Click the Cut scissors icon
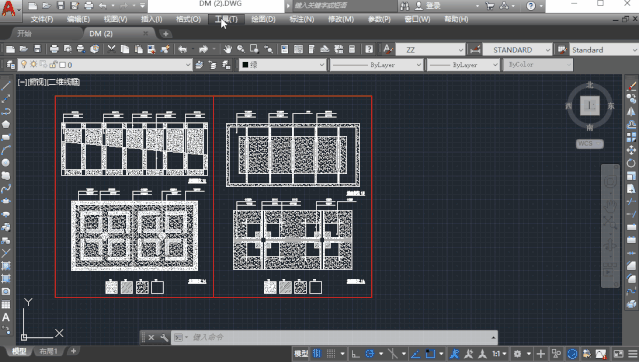 [111, 49]
